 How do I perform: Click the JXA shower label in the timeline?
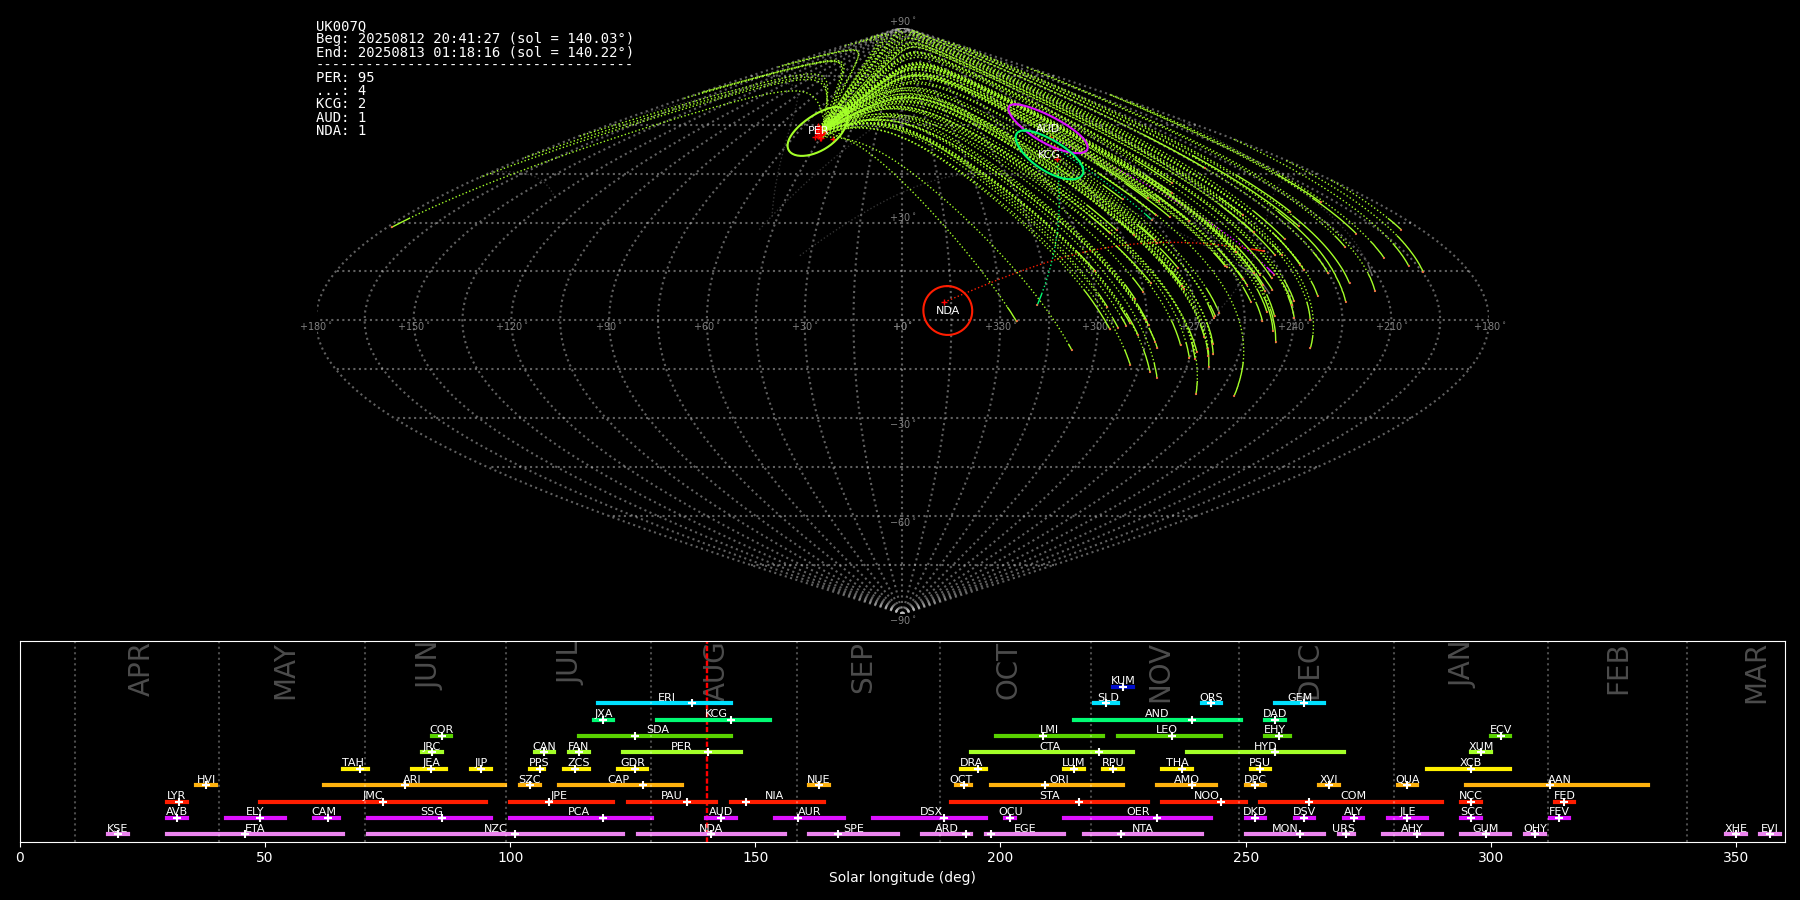pyautogui.click(x=603, y=714)
